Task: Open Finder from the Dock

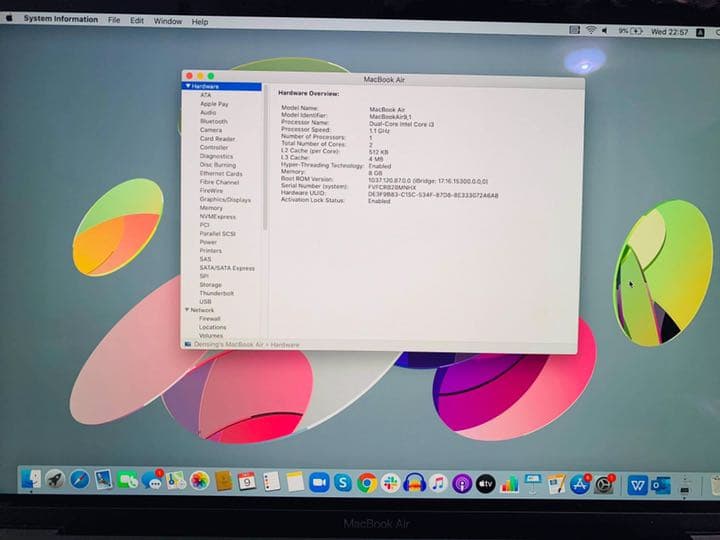Action: click(31, 479)
